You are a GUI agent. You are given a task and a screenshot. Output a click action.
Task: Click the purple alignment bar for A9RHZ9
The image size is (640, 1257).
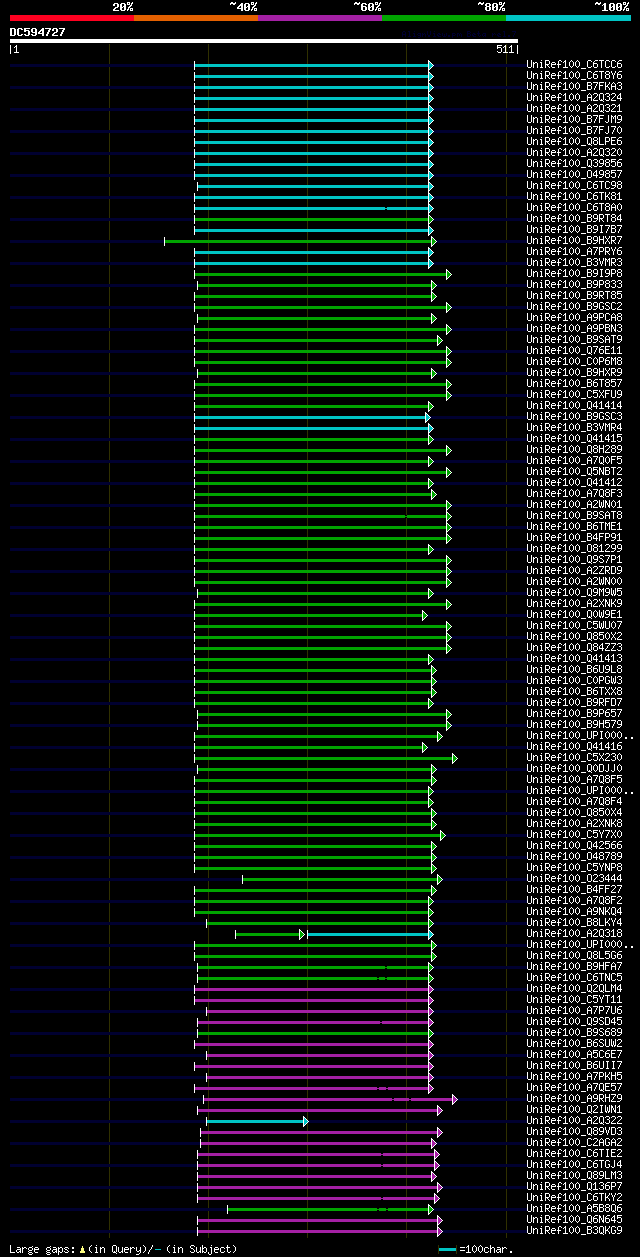[x=329, y=1099]
